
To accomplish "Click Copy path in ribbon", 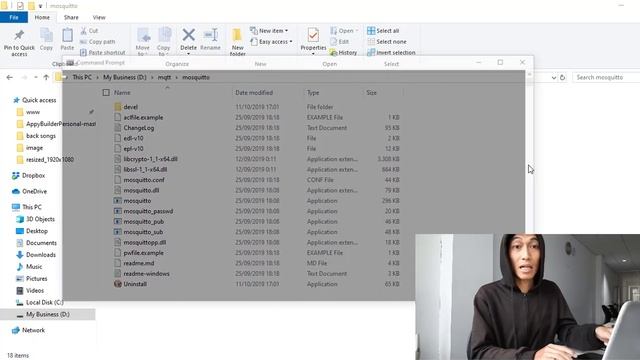I will [x=98, y=42].
